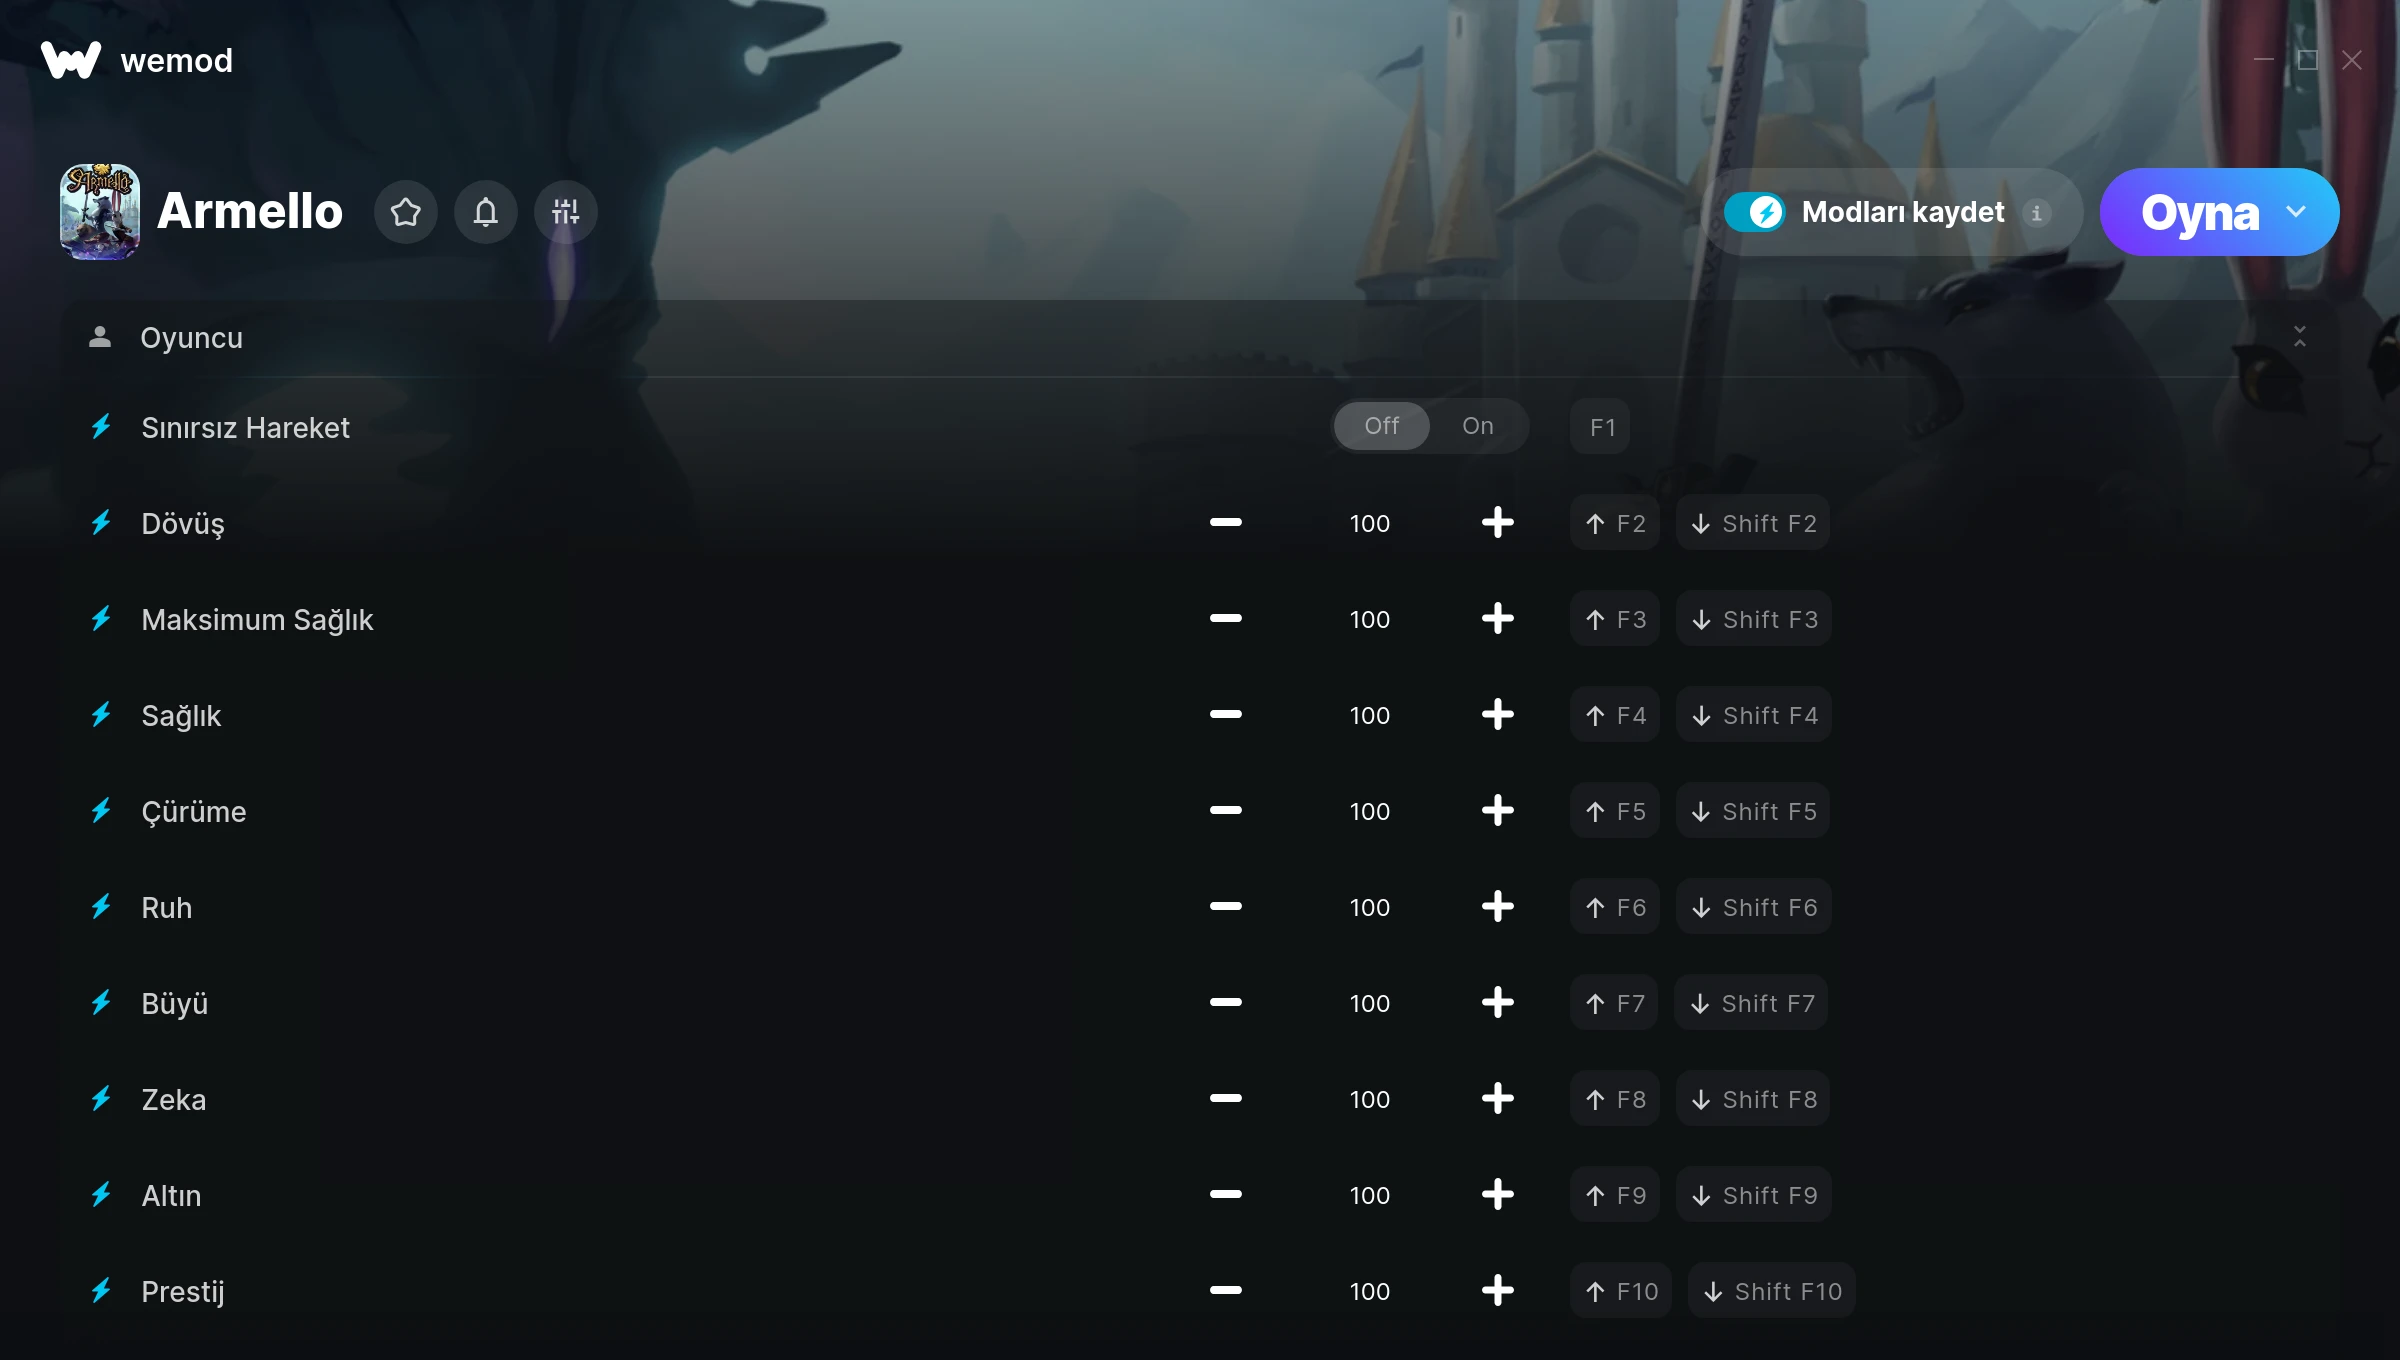Viewport: 2400px width, 1360px height.
Task: Decrease Prestij value with minus icon
Action: click(1225, 1291)
